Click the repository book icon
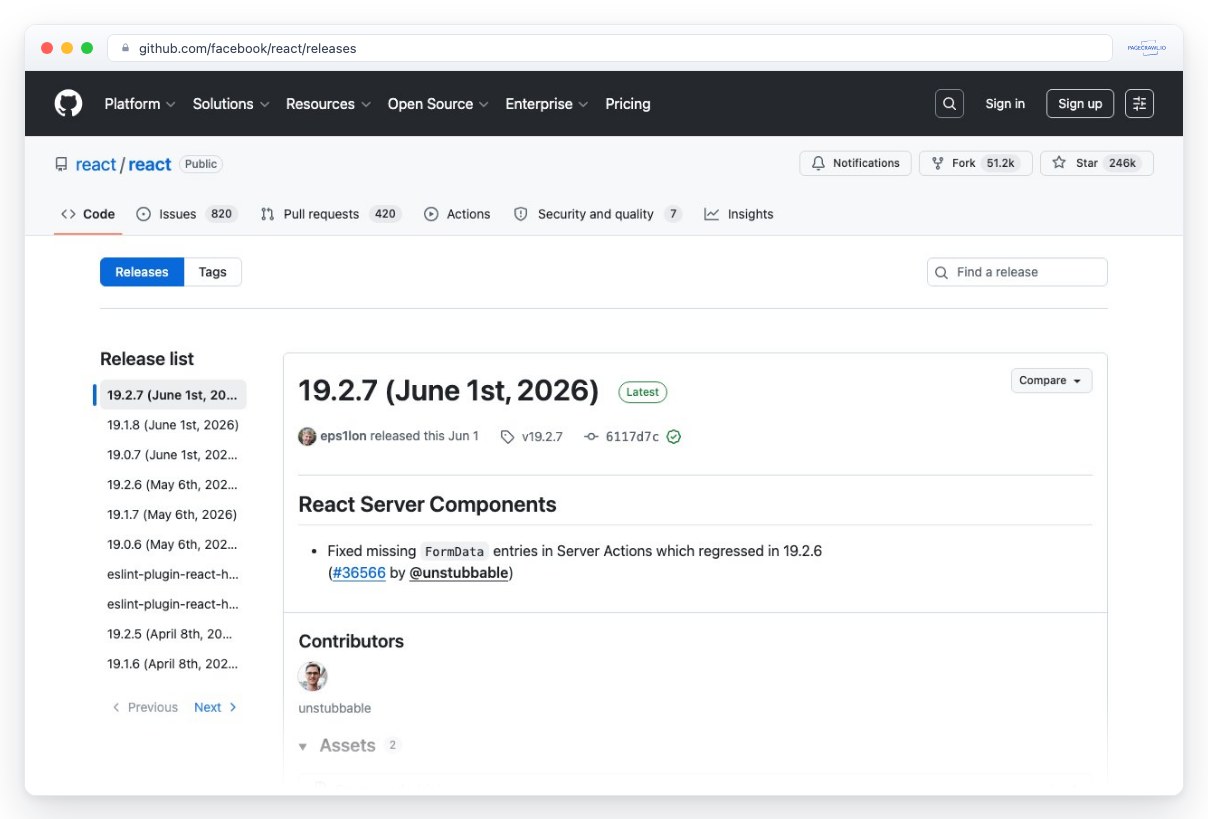Screen dimensions: 1208x819 (x=62, y=164)
